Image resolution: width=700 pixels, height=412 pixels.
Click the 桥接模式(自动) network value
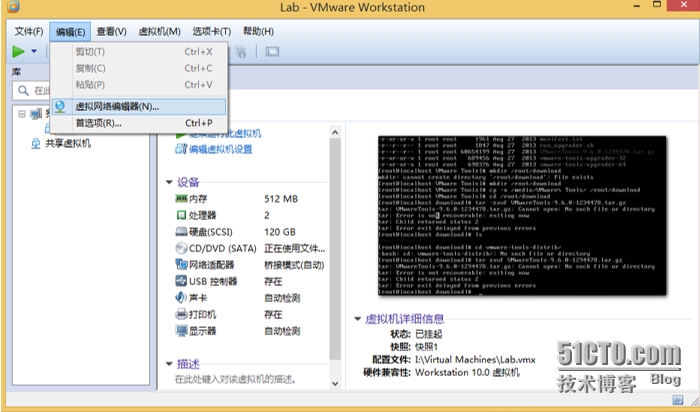(x=294, y=265)
